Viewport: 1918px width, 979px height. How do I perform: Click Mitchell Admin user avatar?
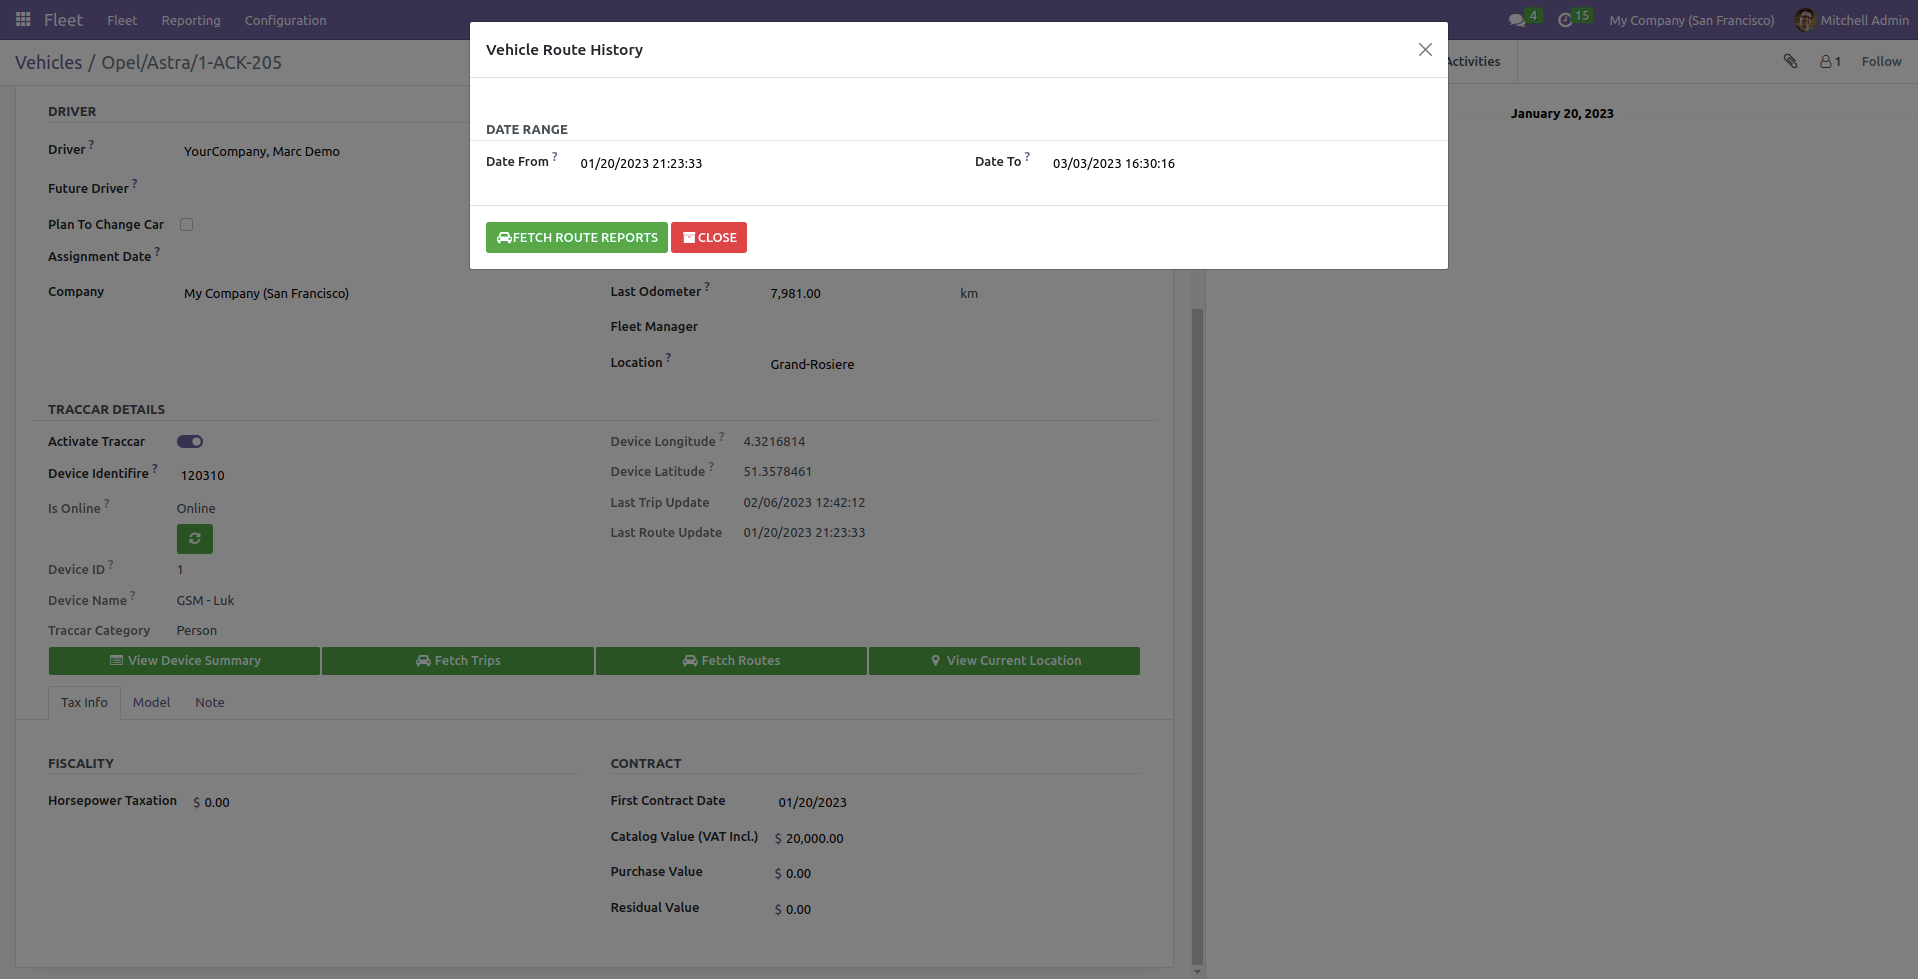pyautogui.click(x=1804, y=20)
